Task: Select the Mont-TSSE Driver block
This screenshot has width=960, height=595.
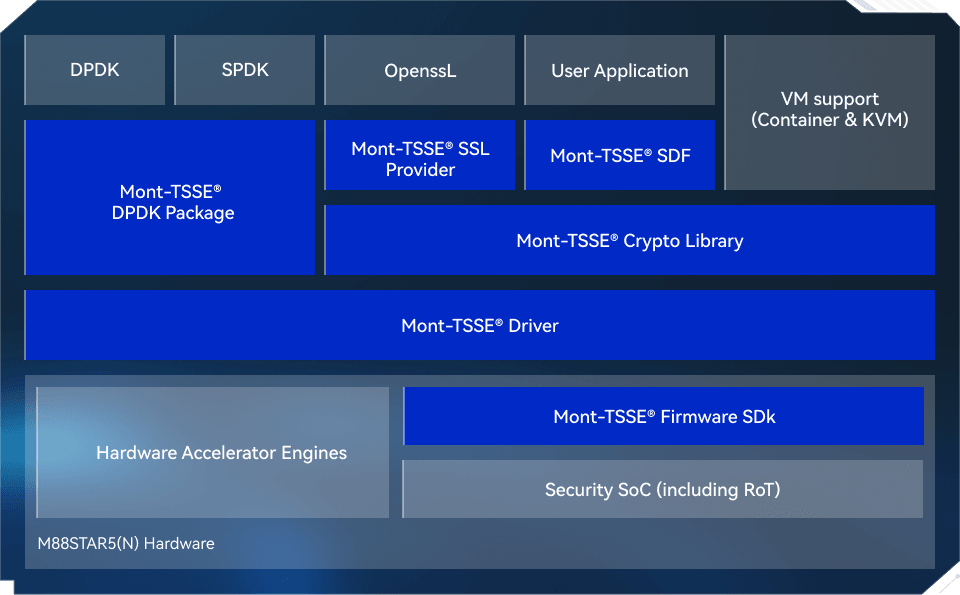Action: 479,325
